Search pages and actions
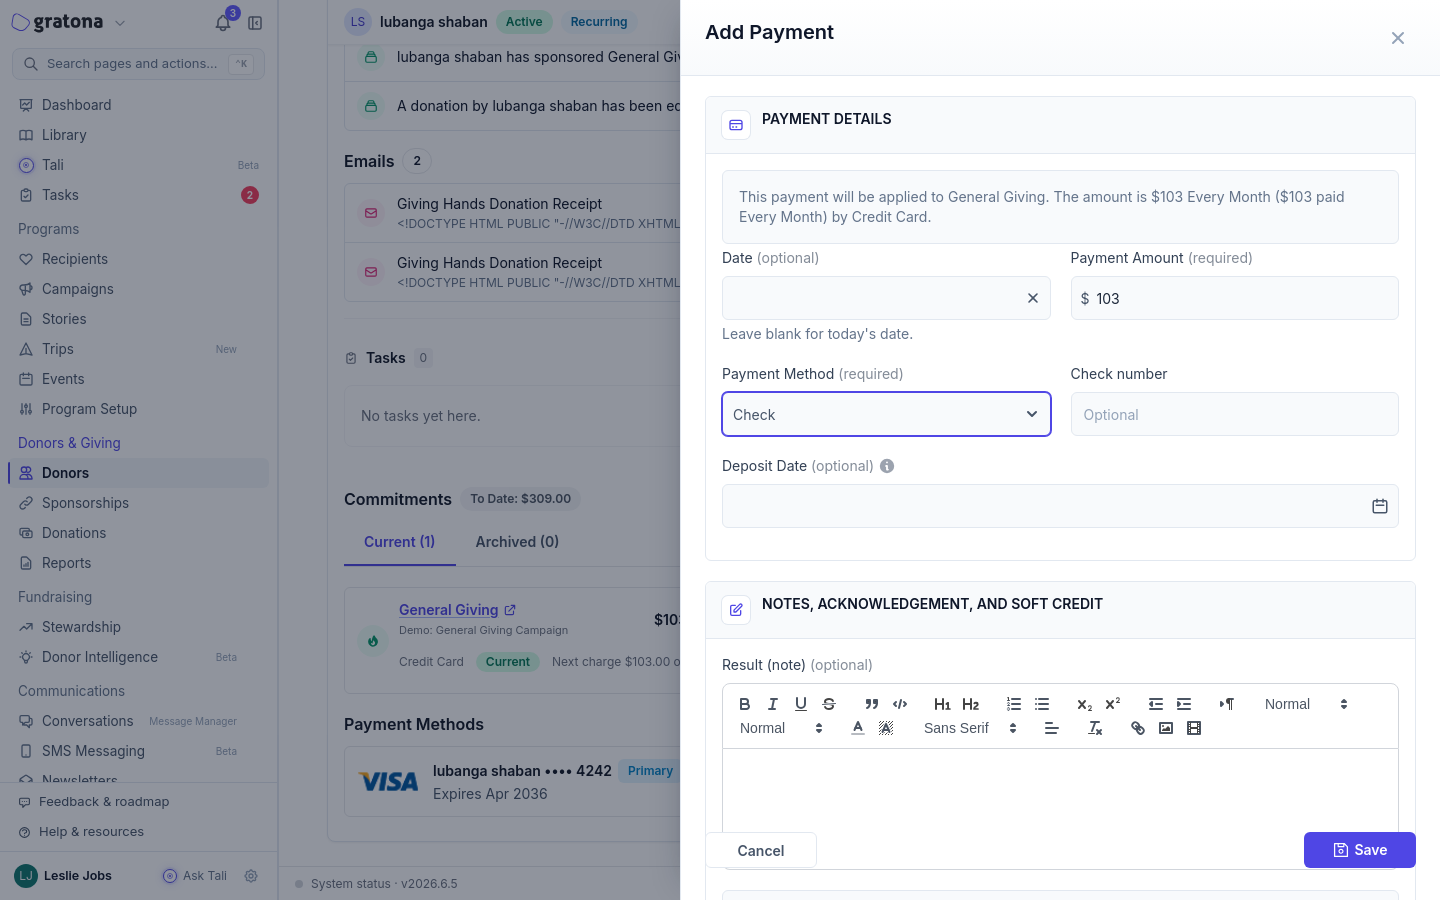1440x900 pixels. click(138, 63)
